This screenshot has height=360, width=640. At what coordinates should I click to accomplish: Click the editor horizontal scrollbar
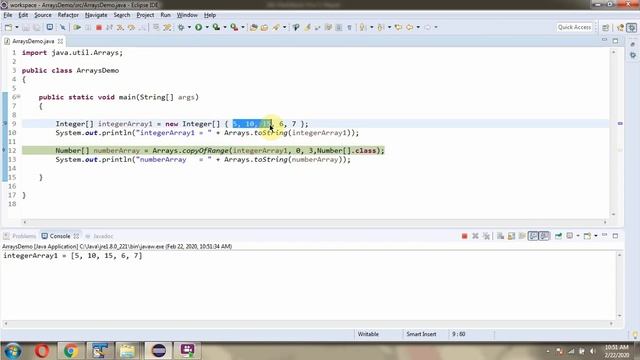coord(315,222)
